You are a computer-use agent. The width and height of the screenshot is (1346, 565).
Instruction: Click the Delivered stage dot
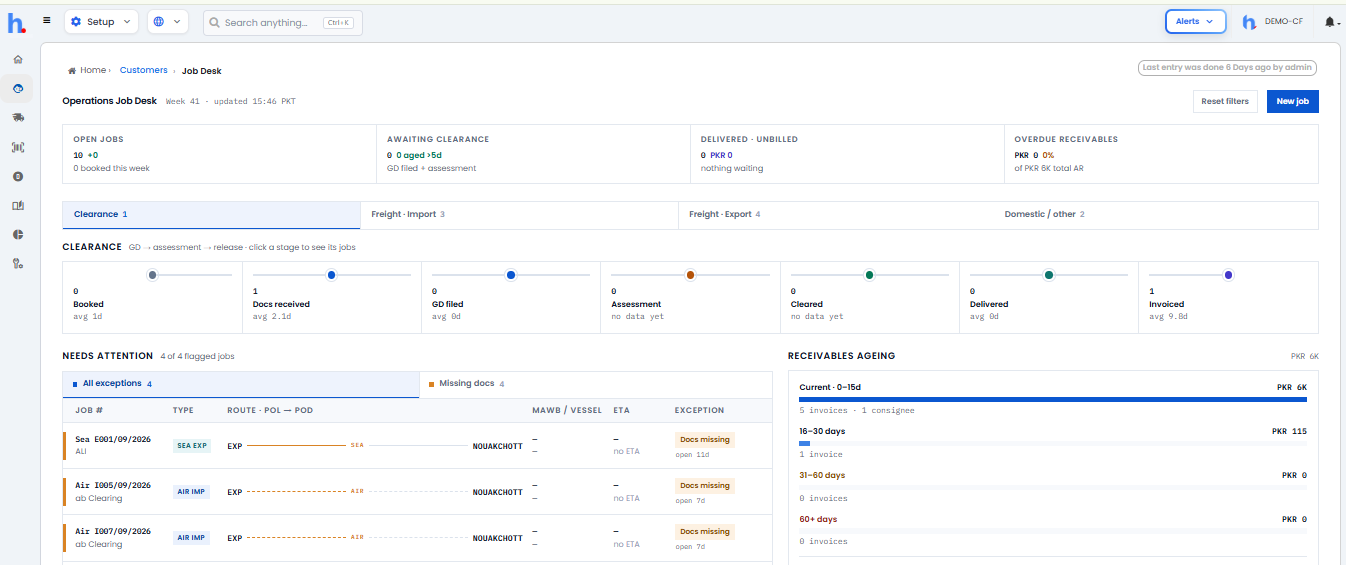pos(1049,275)
